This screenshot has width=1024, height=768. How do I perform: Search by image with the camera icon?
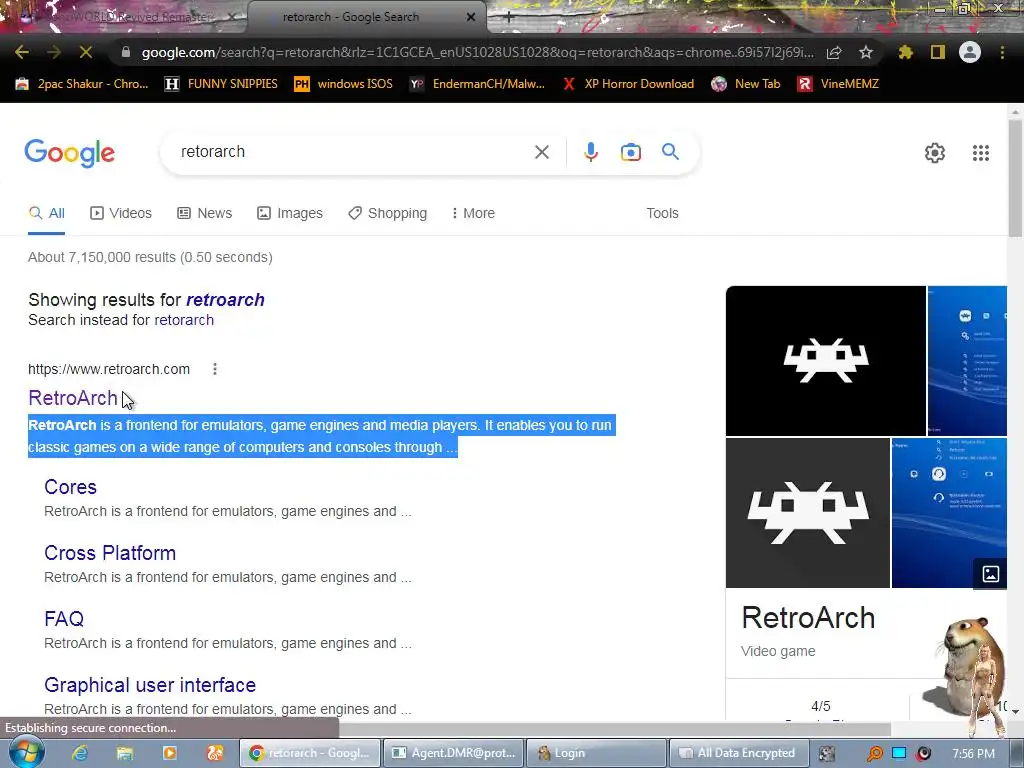pos(630,152)
